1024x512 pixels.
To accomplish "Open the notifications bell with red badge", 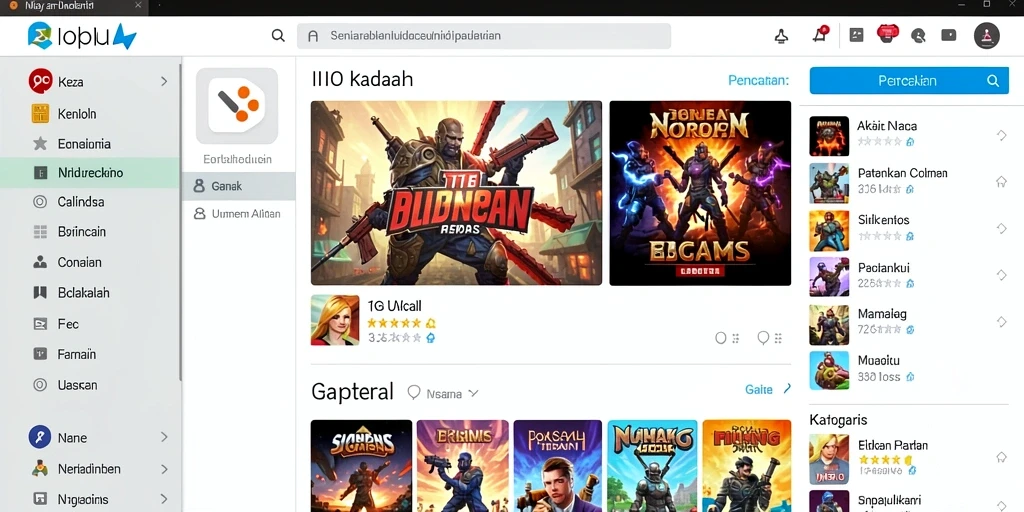I will (820, 35).
